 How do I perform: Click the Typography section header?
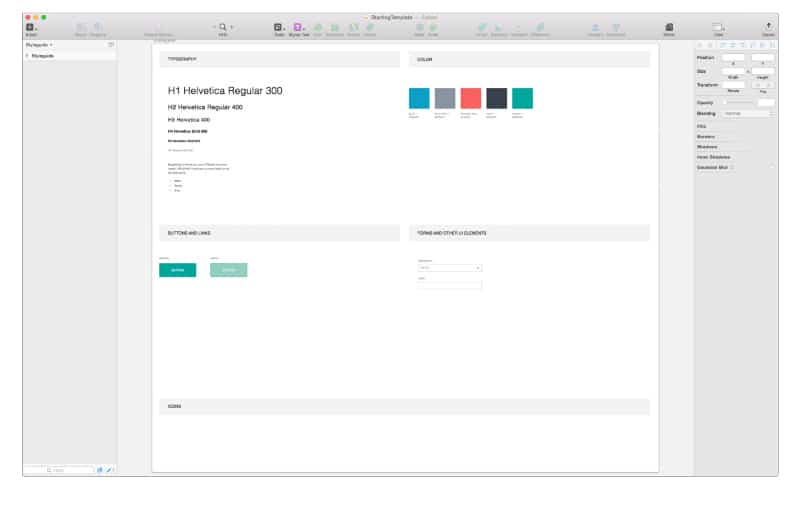pos(280,59)
